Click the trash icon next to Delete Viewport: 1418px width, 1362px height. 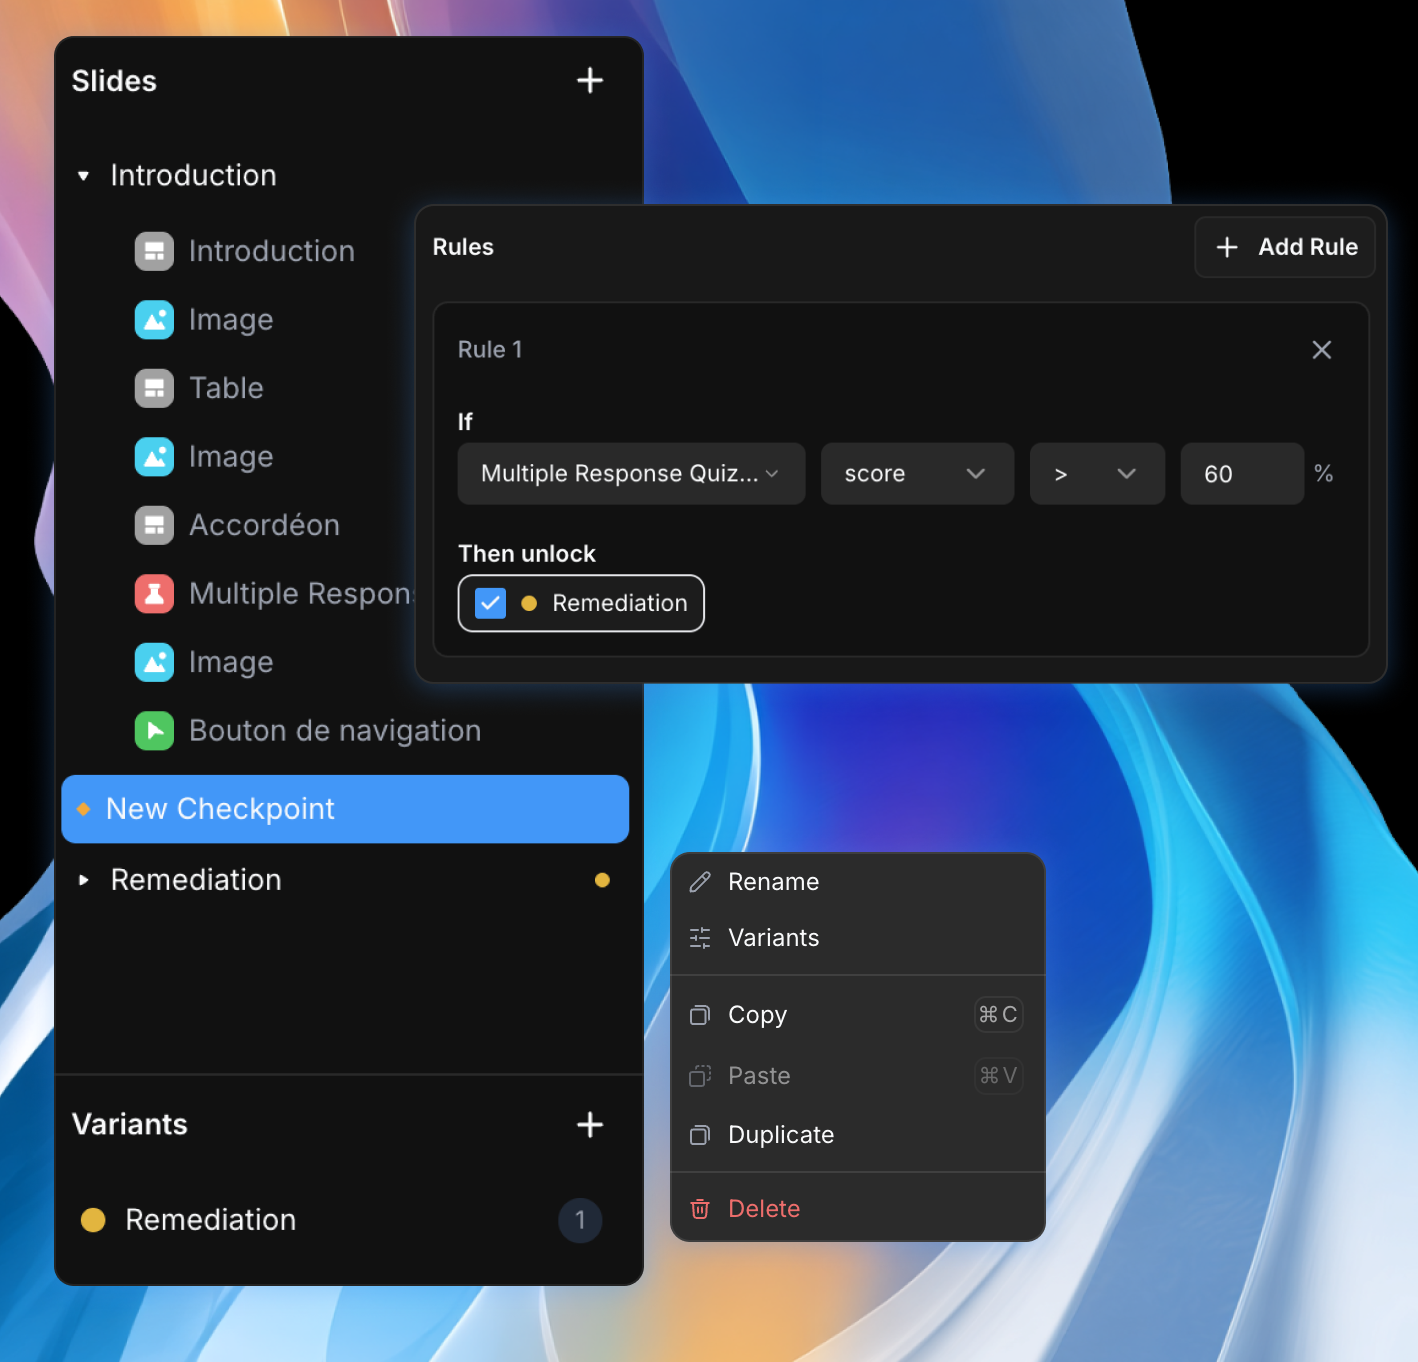(700, 1209)
